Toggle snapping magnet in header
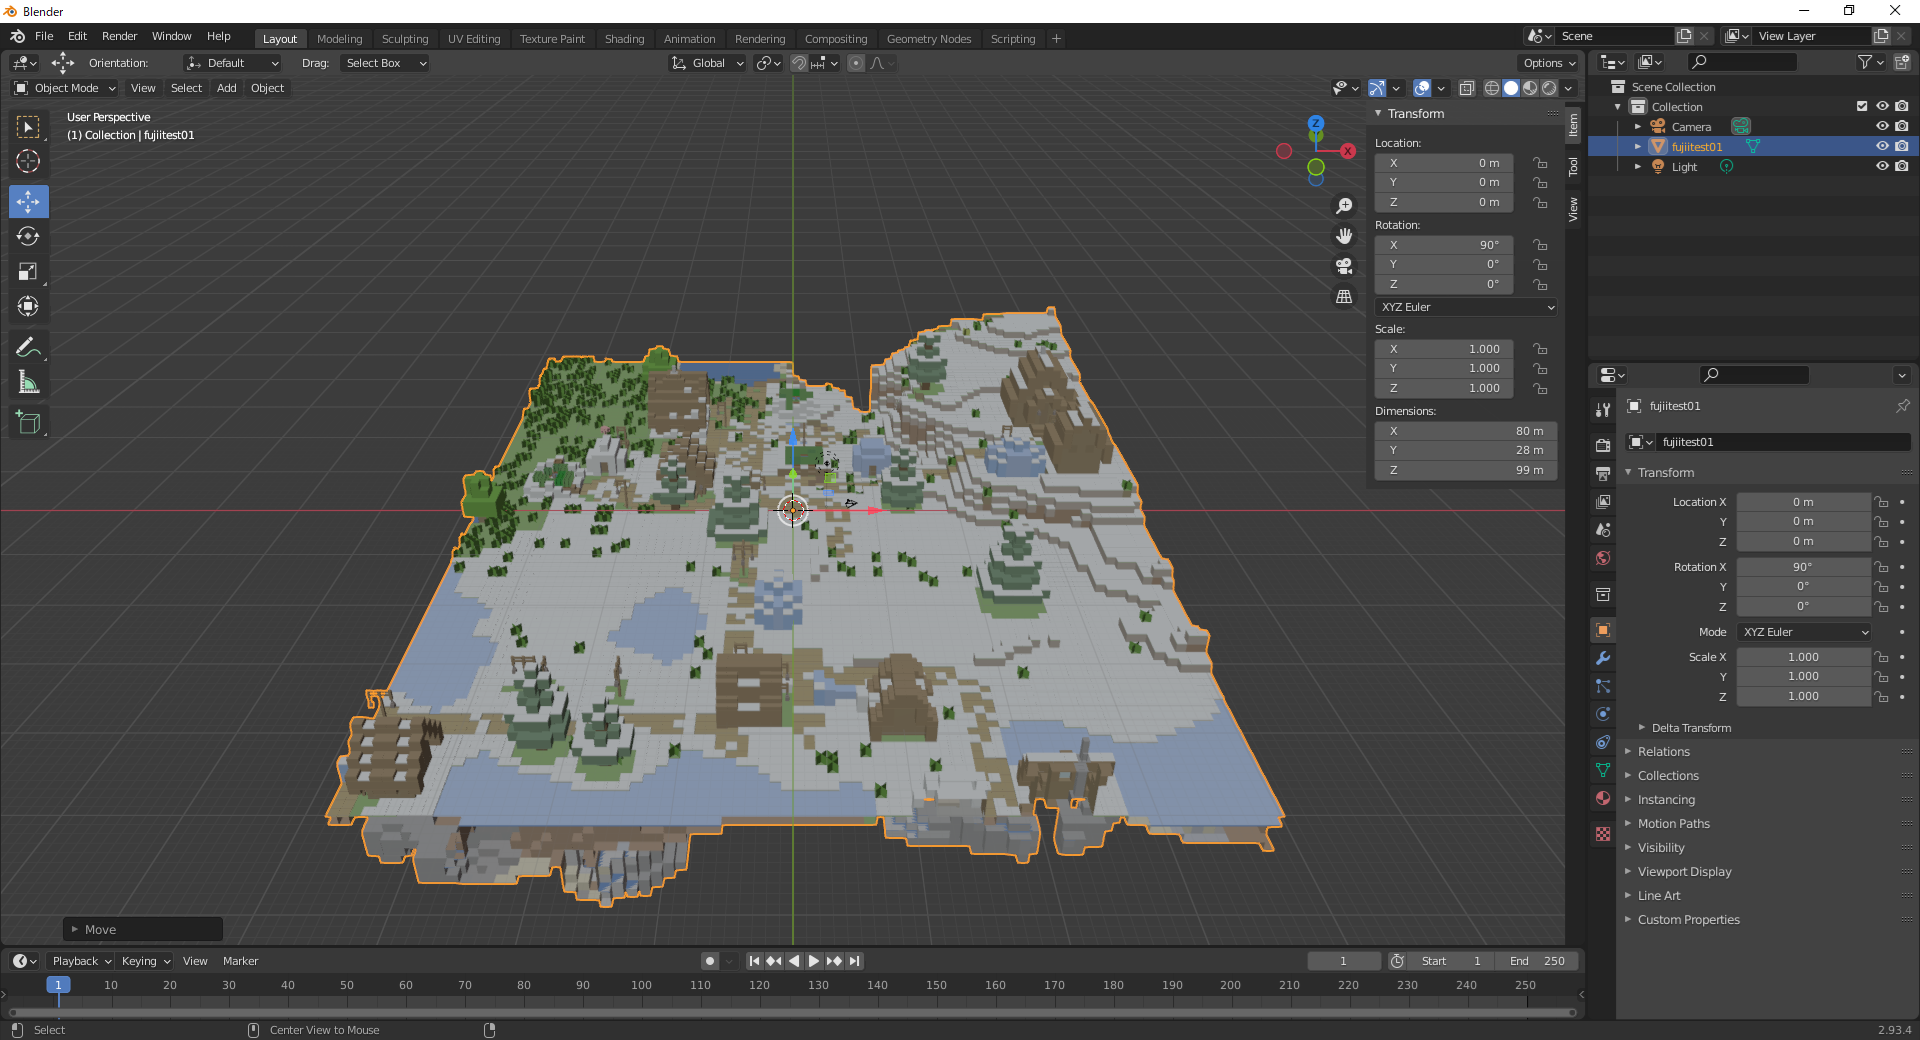This screenshot has width=1920, height=1040. [799, 63]
